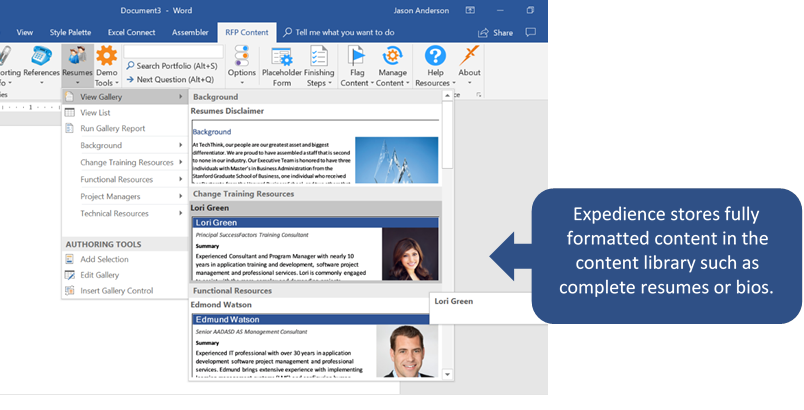Image resolution: width=804 pixels, height=410 pixels.
Task: Insert the Lori Green resume thumbnail
Action: (x=316, y=248)
